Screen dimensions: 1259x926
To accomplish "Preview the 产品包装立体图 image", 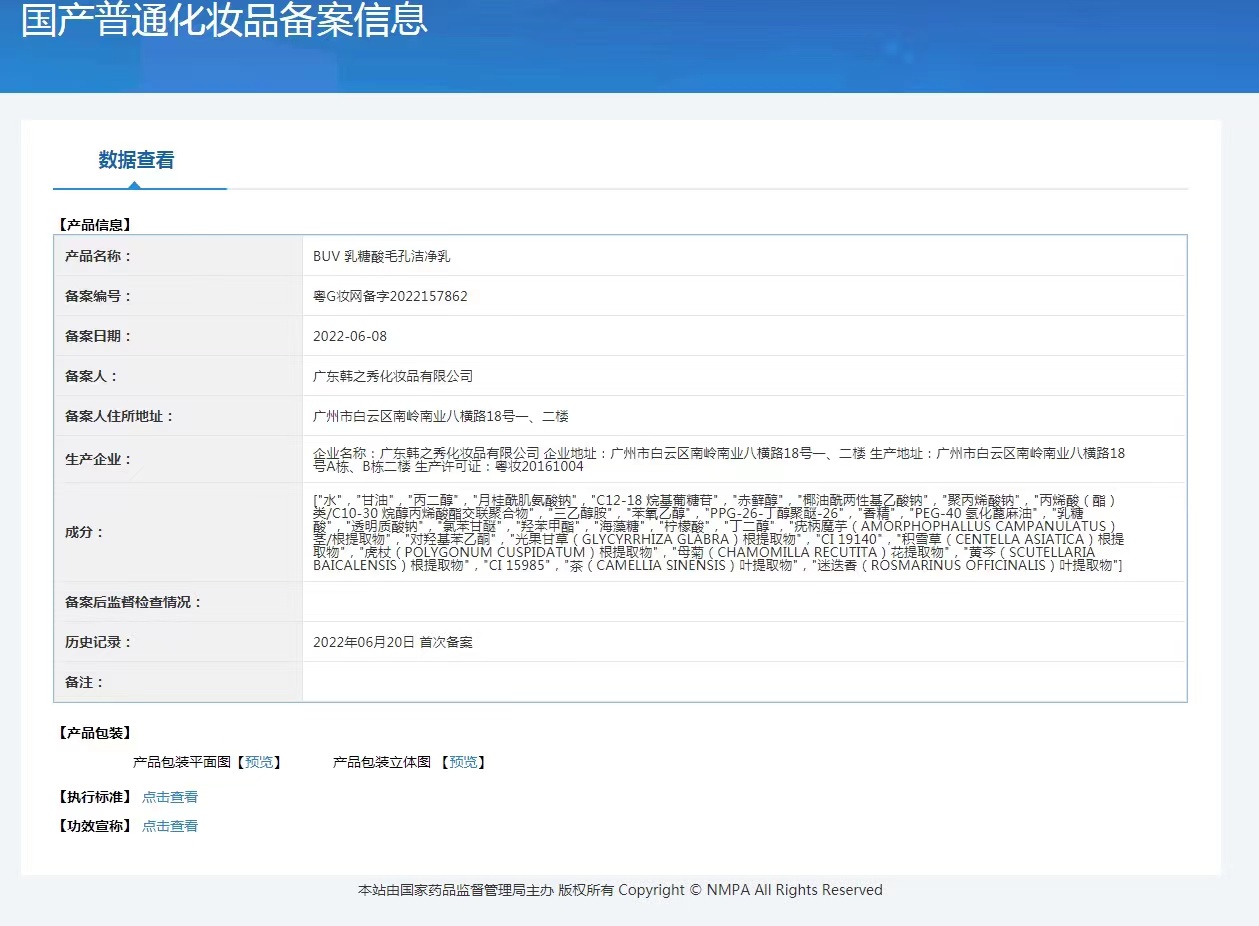I will point(462,762).
